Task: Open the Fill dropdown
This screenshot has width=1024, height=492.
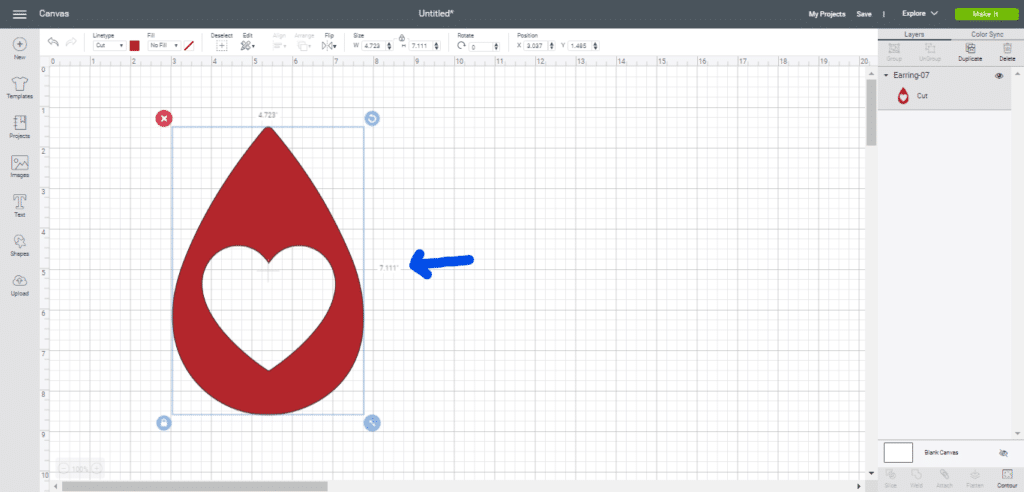Action: tap(163, 45)
